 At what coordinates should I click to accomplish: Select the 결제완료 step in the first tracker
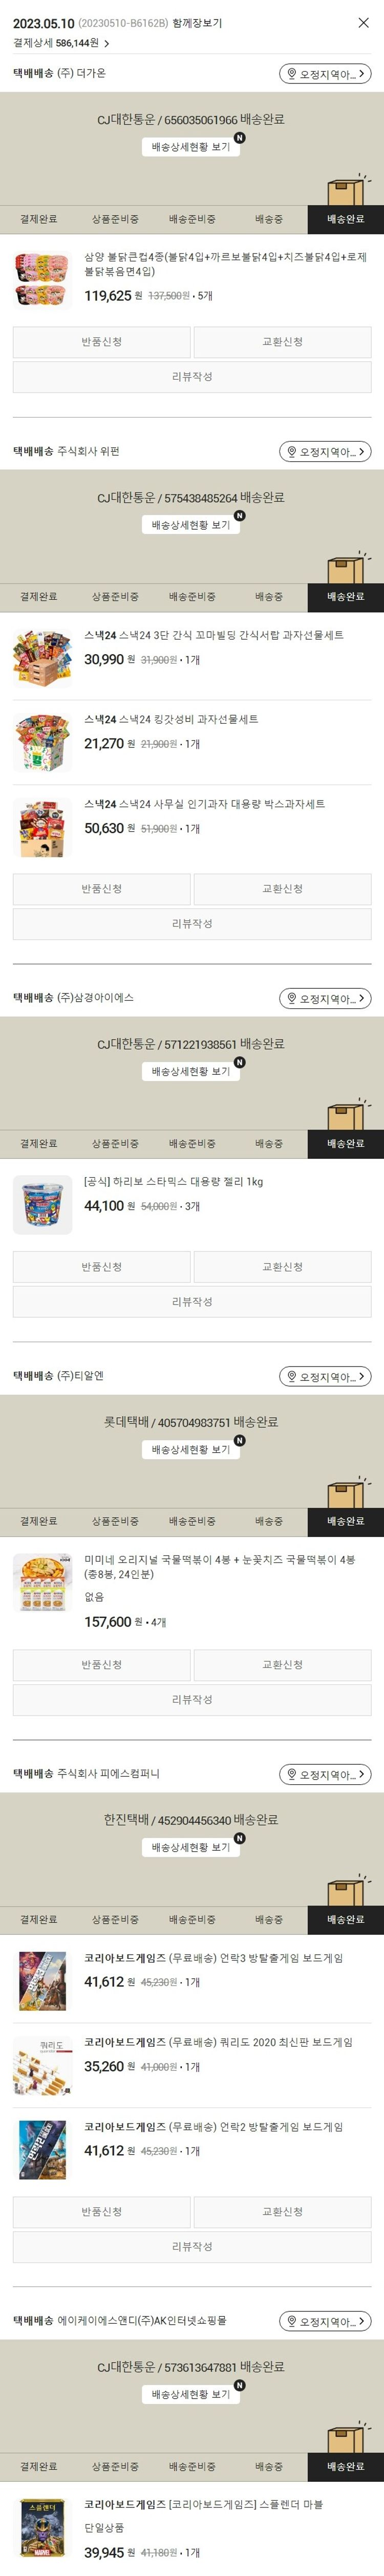click(38, 219)
